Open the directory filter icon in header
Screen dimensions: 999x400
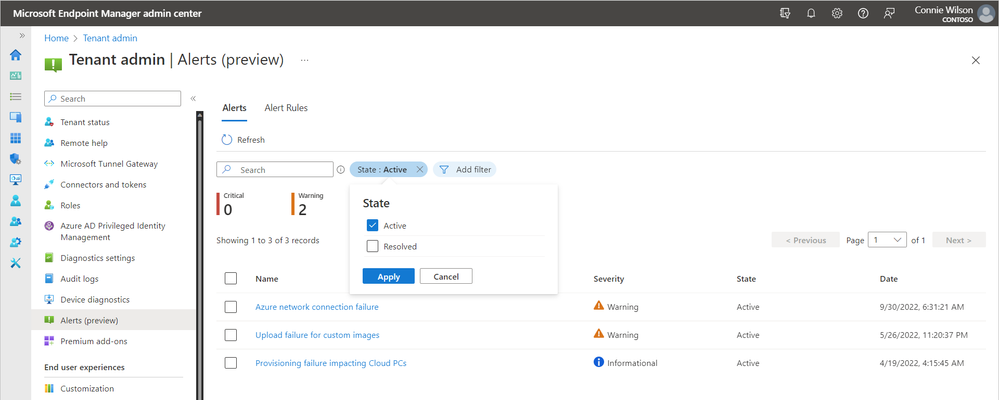pos(785,13)
